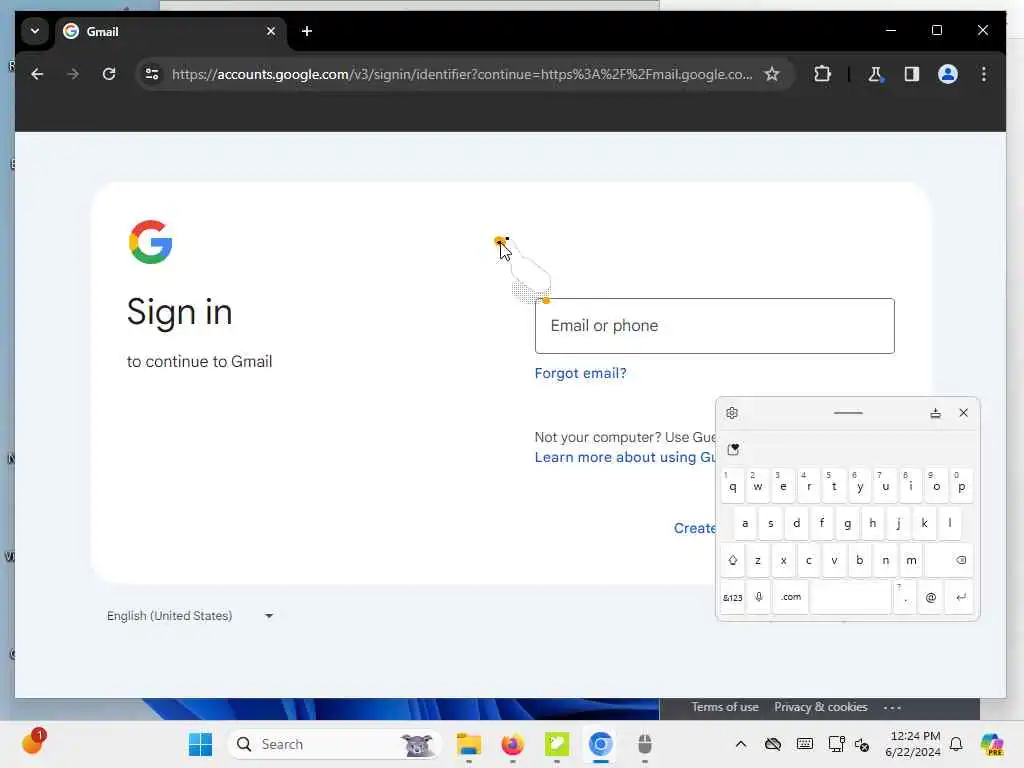Tap the g key on touch keyboard
Viewport: 1024px width, 768px height.
(x=848, y=524)
